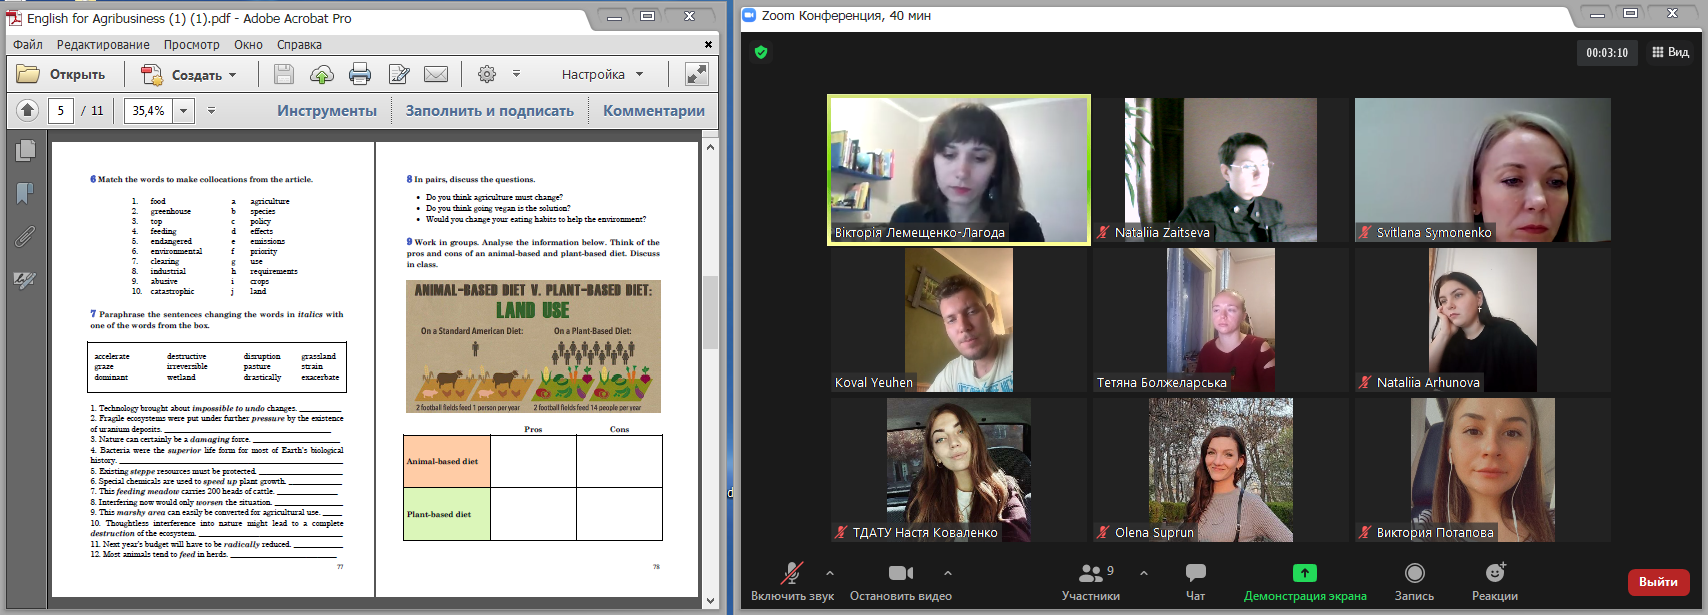The width and height of the screenshot is (1708, 615).
Task: Click the edit/sign document icon in Acrobat toolbar
Action: tap(398, 74)
